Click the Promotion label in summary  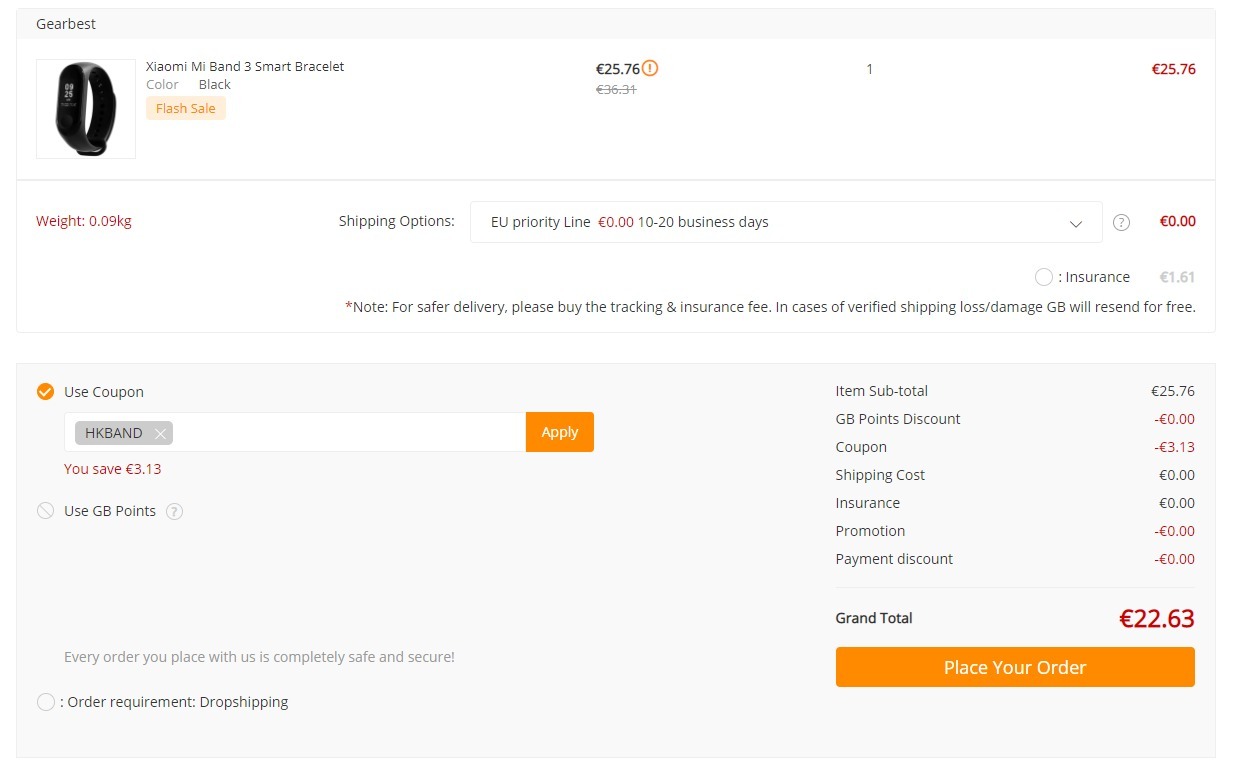870,531
